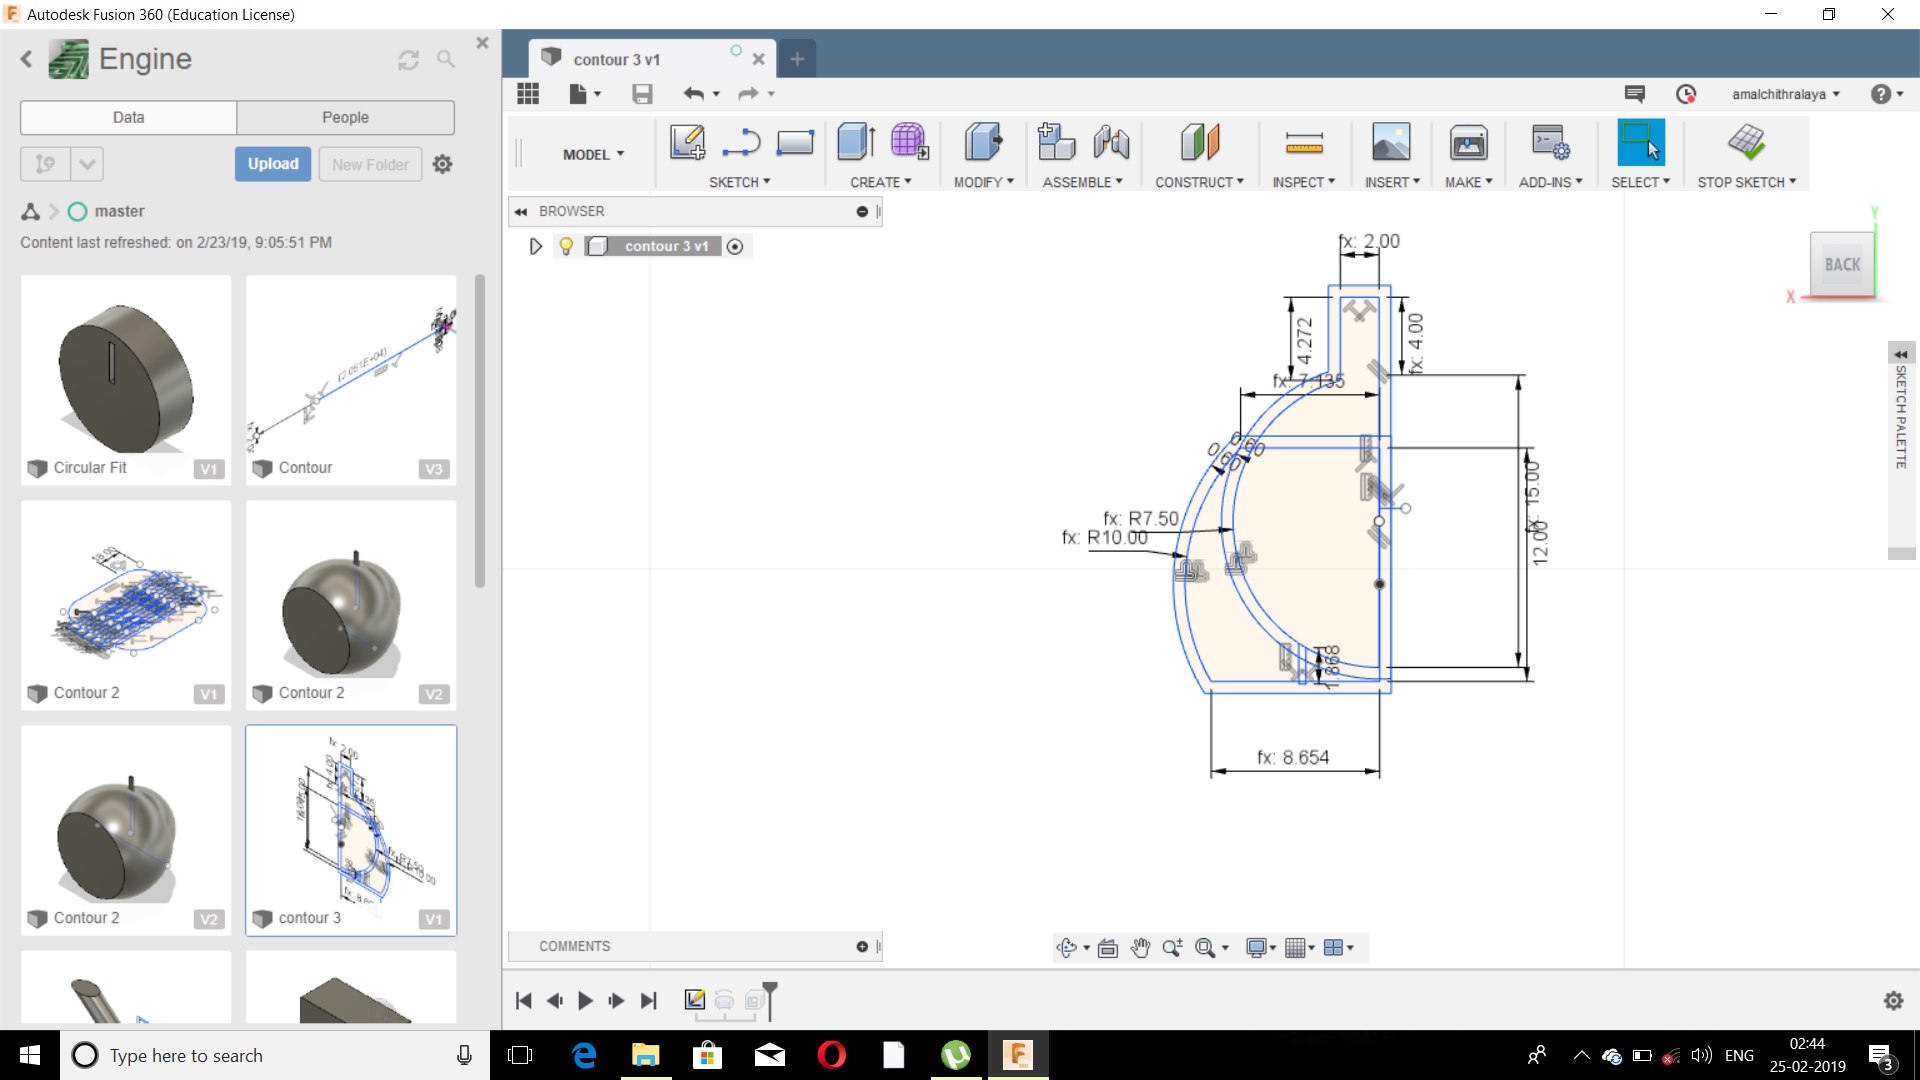Open the MODIFY menu
This screenshot has height=1080, width=1920.
pyautogui.click(x=983, y=182)
